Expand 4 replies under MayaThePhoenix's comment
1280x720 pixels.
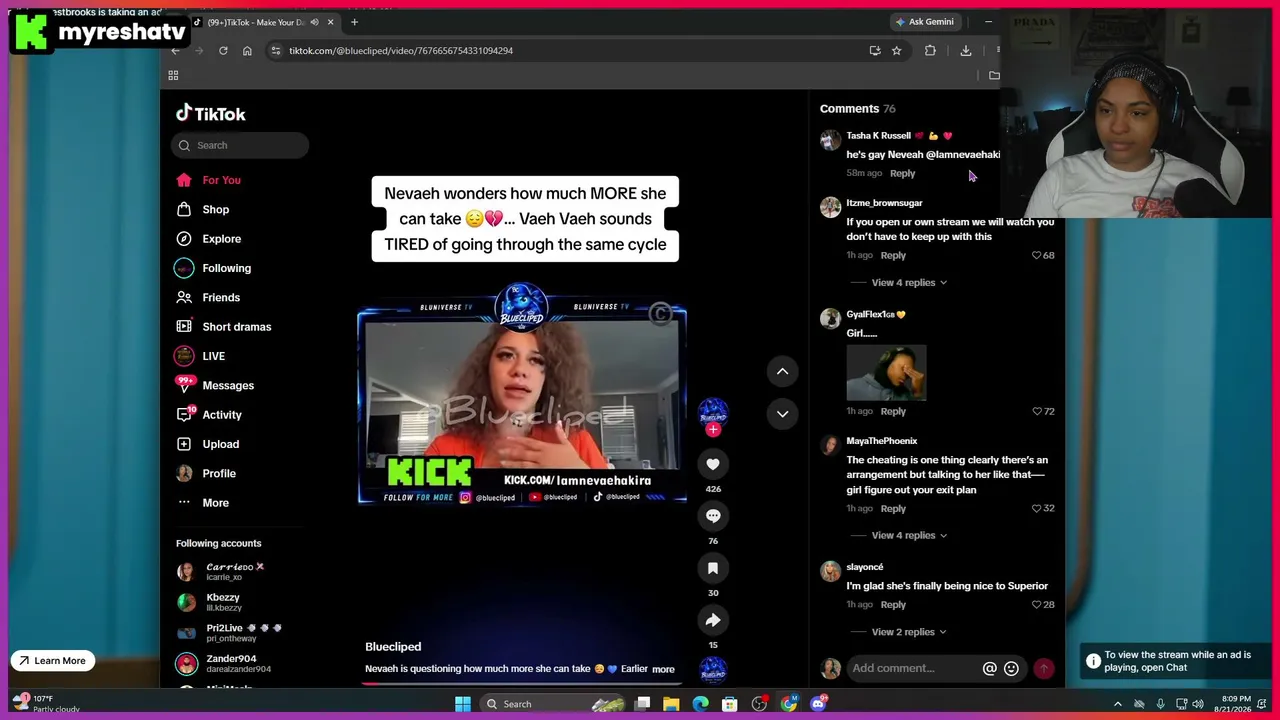click(909, 535)
